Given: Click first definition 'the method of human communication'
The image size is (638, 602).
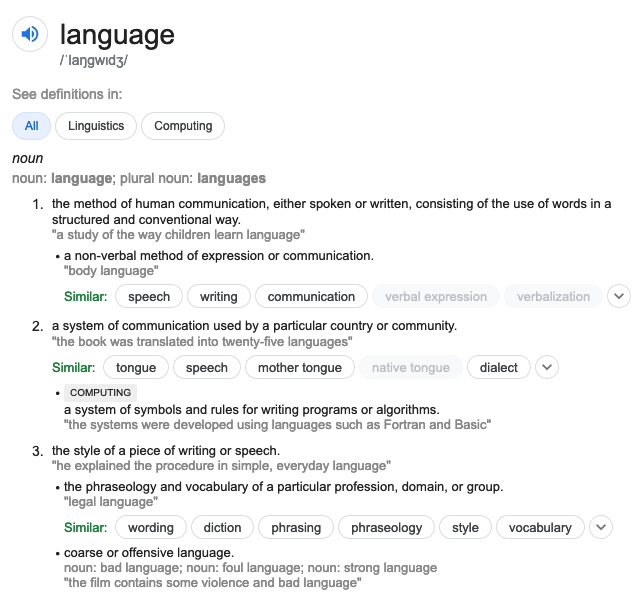Looking at the screenshot, I should [331, 212].
